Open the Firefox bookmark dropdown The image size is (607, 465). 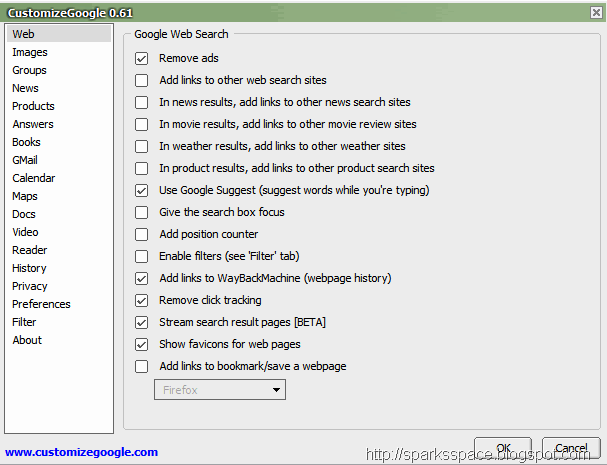coord(219,390)
